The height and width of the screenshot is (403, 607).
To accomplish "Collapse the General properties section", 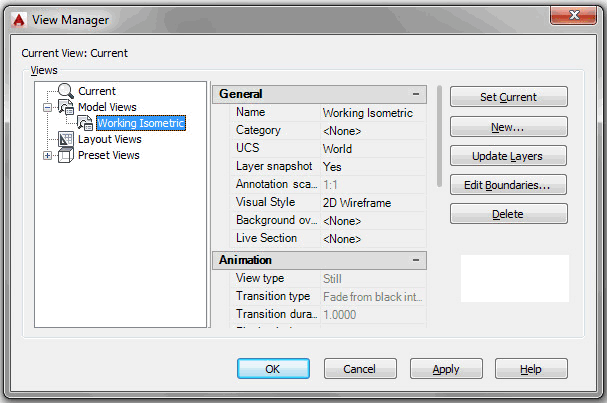I will pyautogui.click(x=416, y=95).
